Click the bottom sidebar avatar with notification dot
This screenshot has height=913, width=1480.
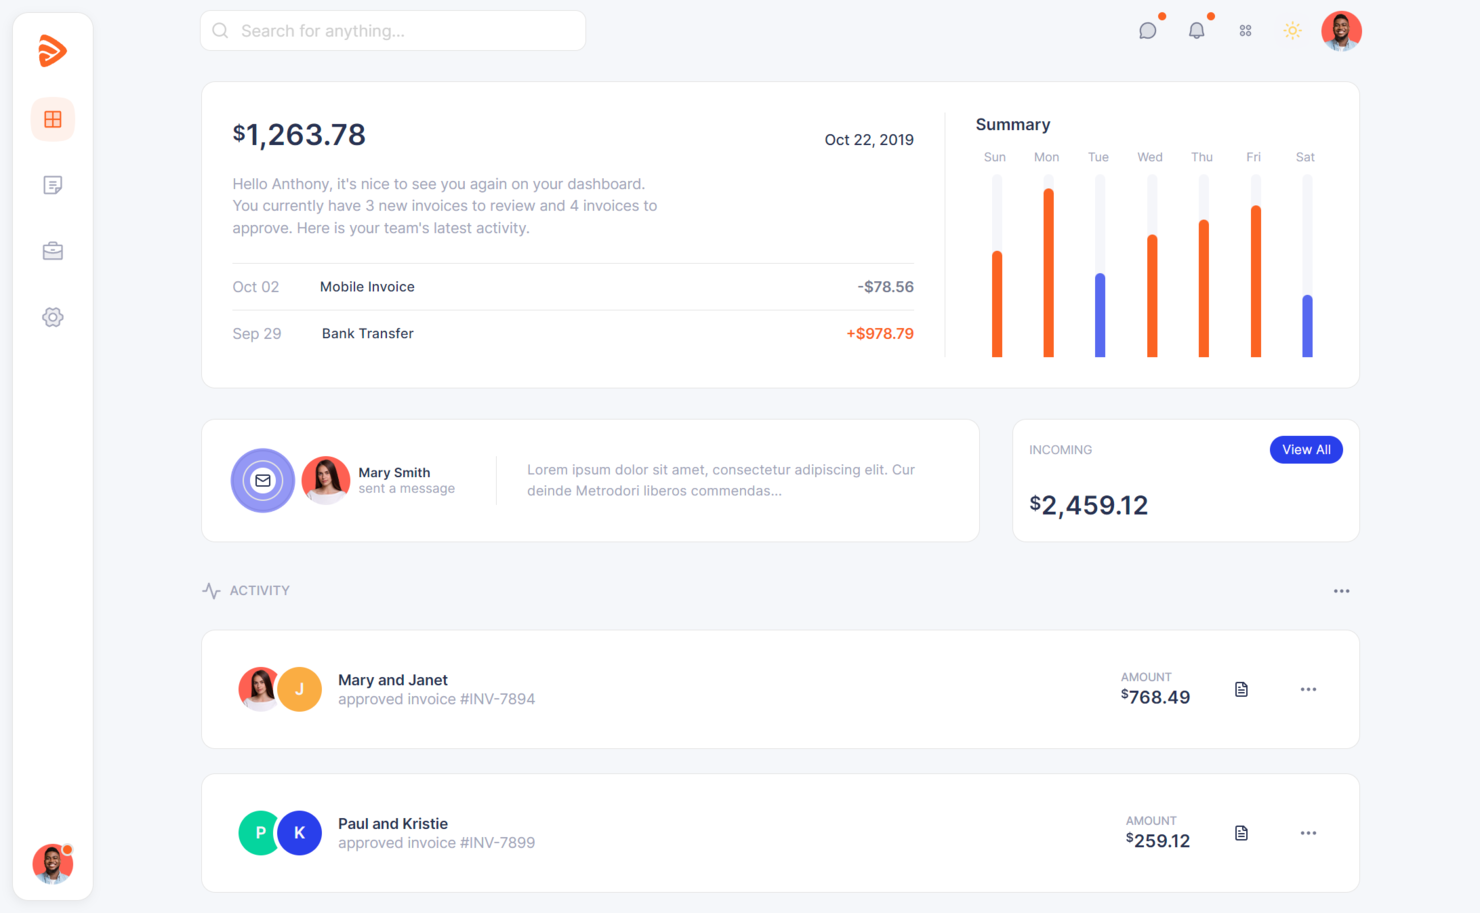coord(52,864)
